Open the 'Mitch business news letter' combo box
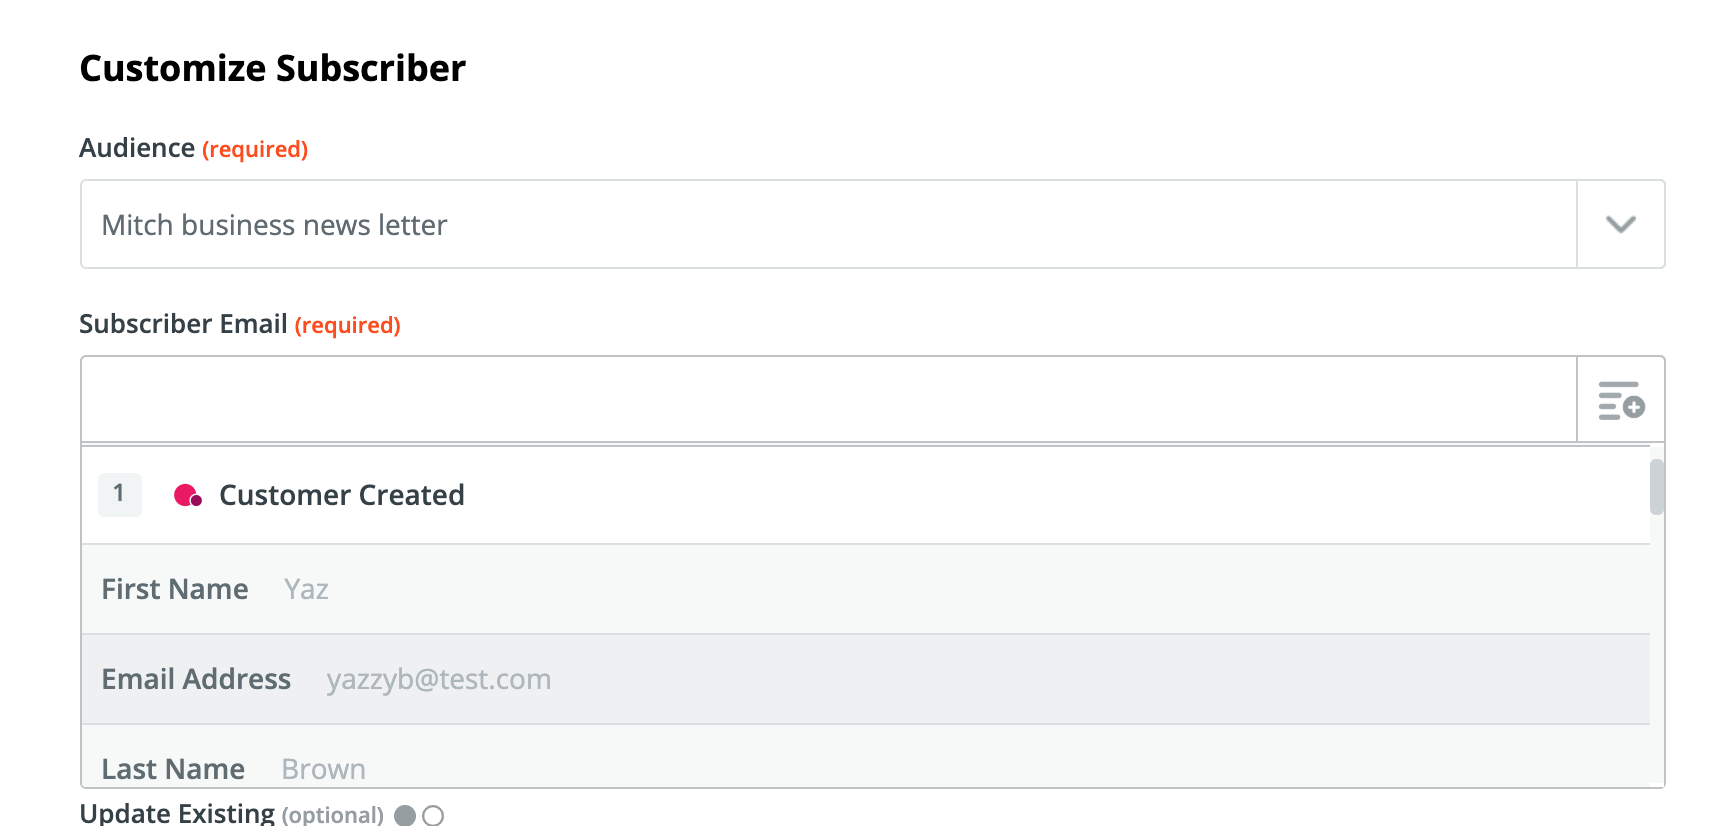 point(828,224)
